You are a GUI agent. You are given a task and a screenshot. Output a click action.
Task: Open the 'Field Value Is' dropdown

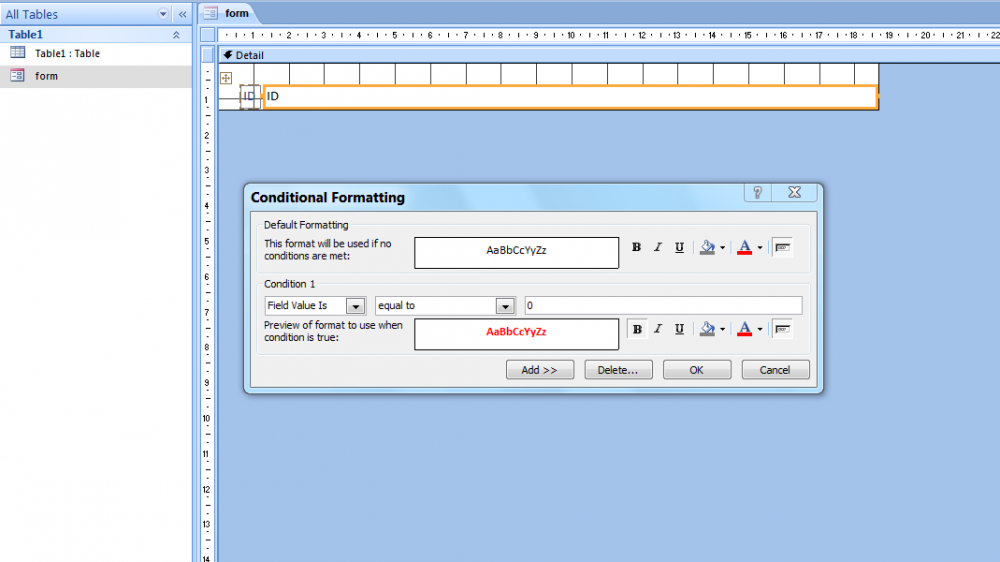[355, 306]
